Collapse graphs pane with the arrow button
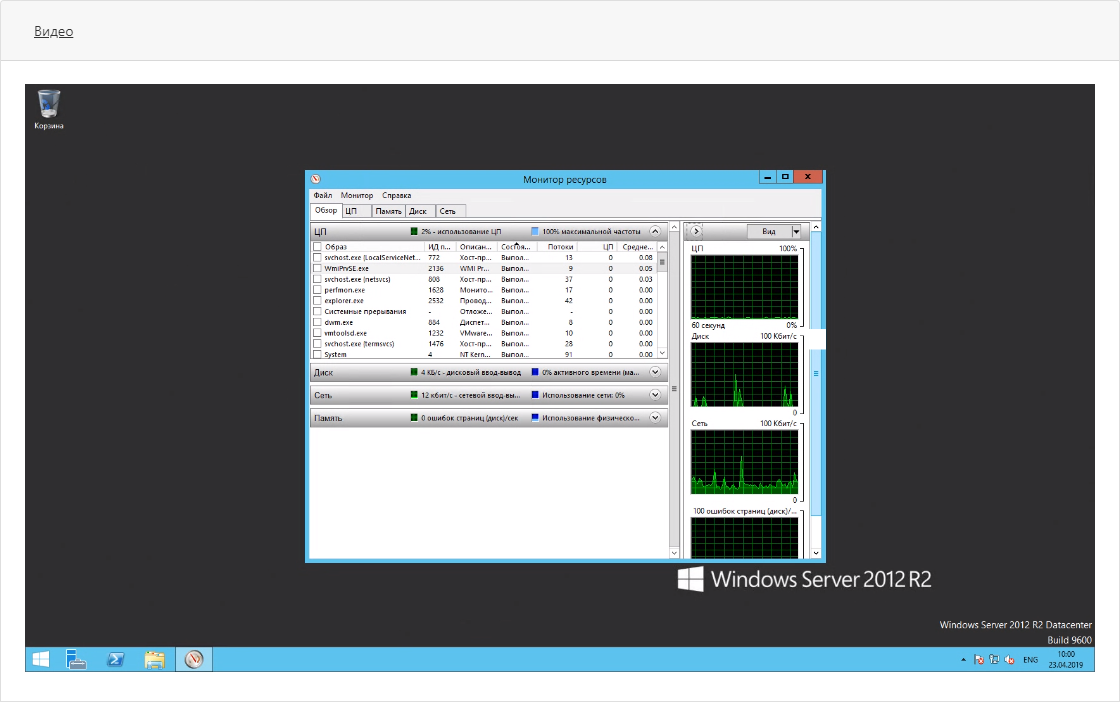The width and height of the screenshot is (1120, 702). [696, 231]
